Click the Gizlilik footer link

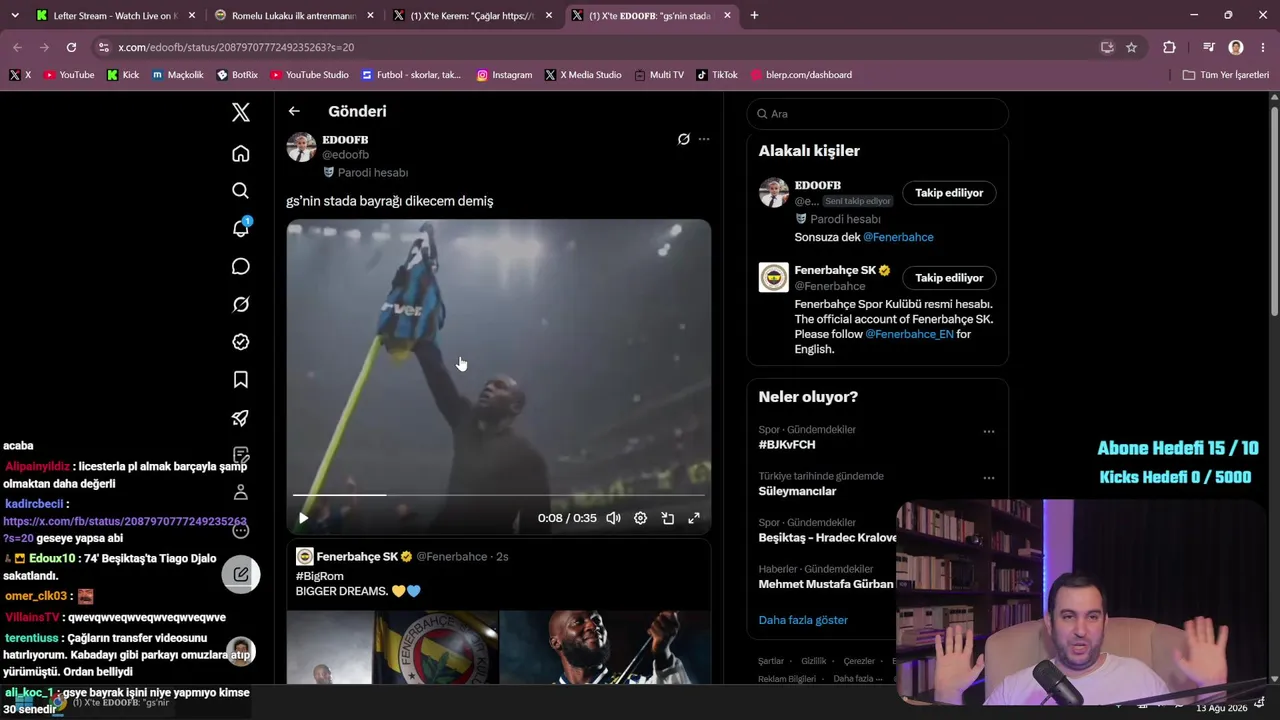click(814, 661)
